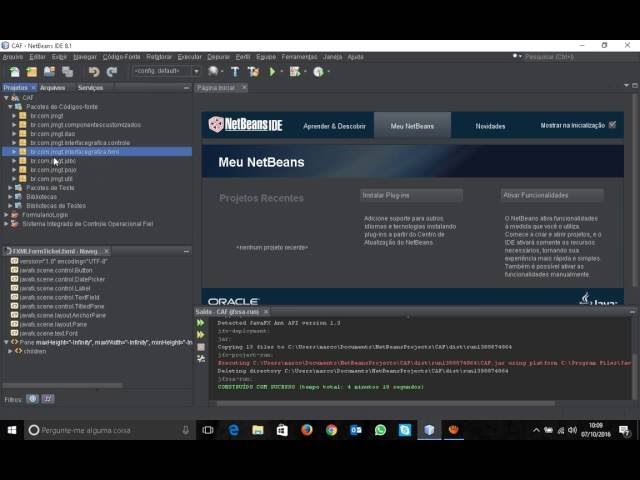Click the second re-run arrows icon in output
The height and width of the screenshot is (480, 640).
[x=200, y=335]
